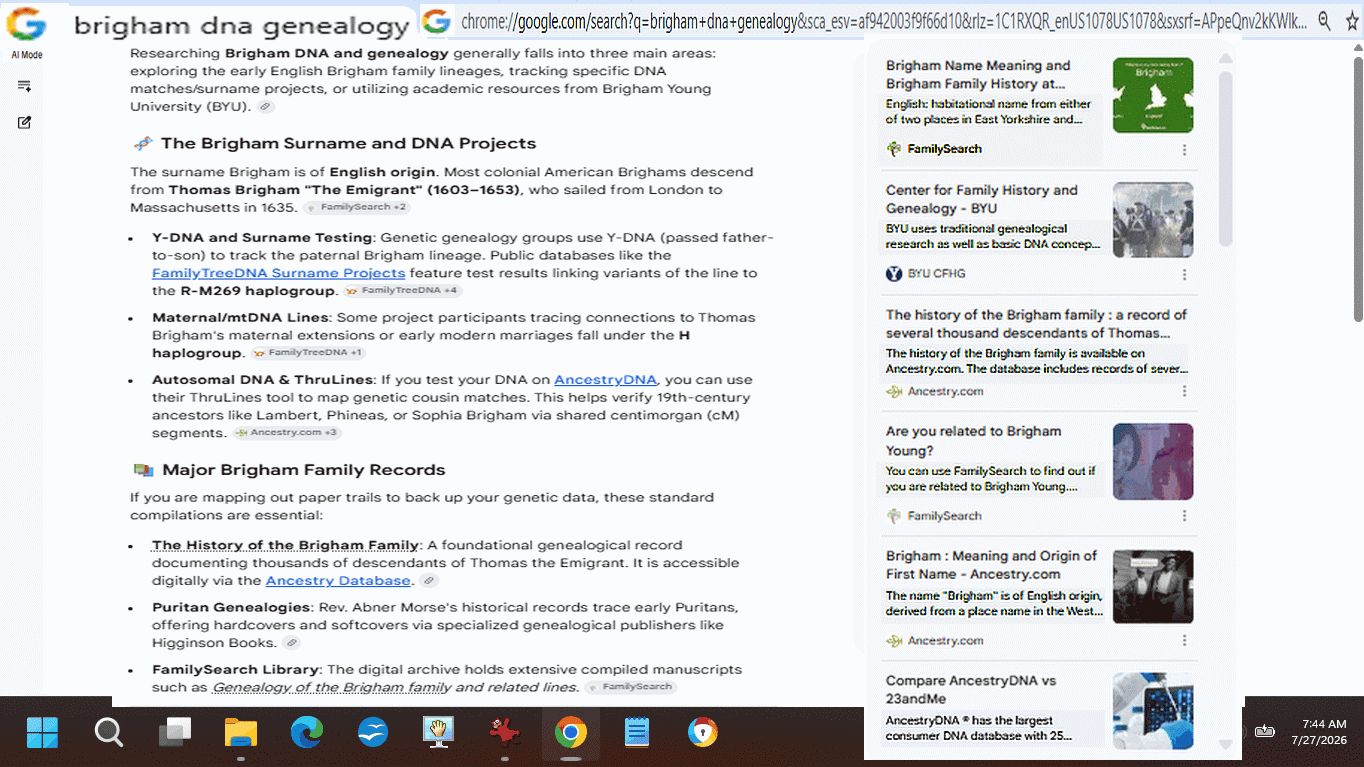
Task: Follow the AncestryDNA link
Action: pos(605,380)
